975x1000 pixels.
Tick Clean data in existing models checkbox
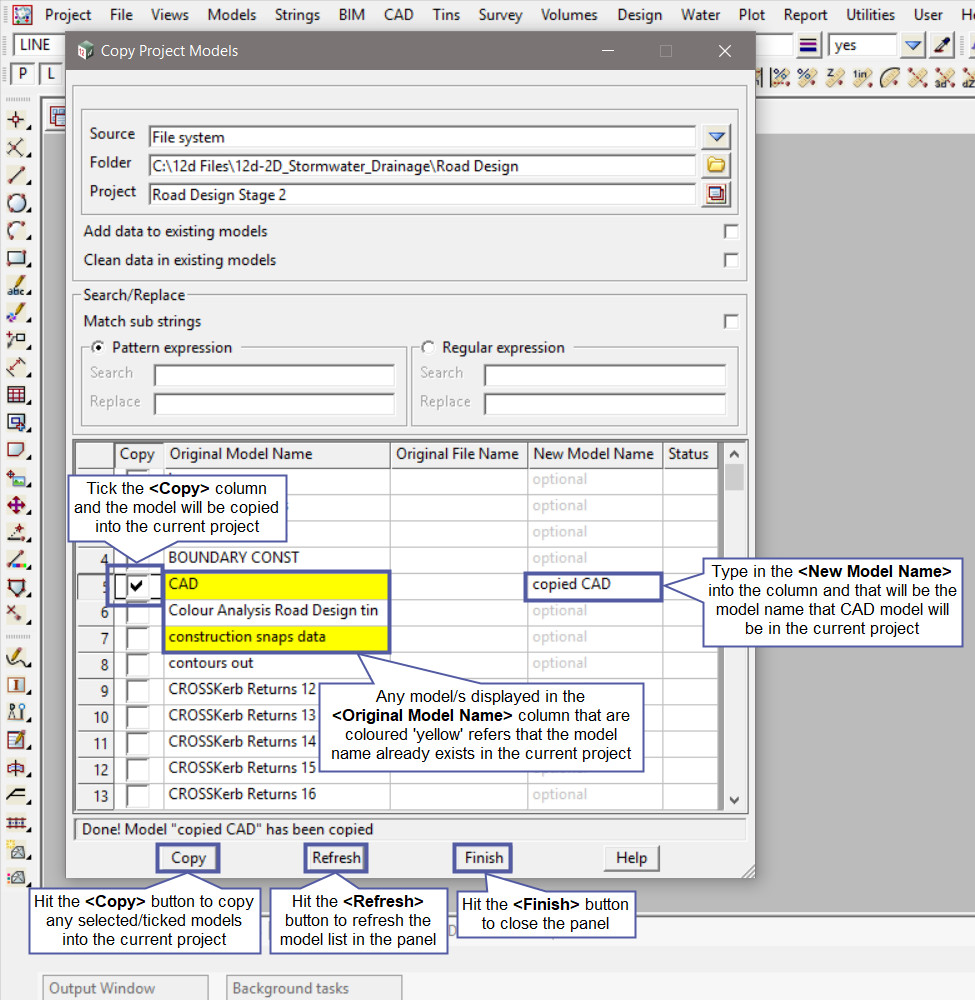point(731,260)
